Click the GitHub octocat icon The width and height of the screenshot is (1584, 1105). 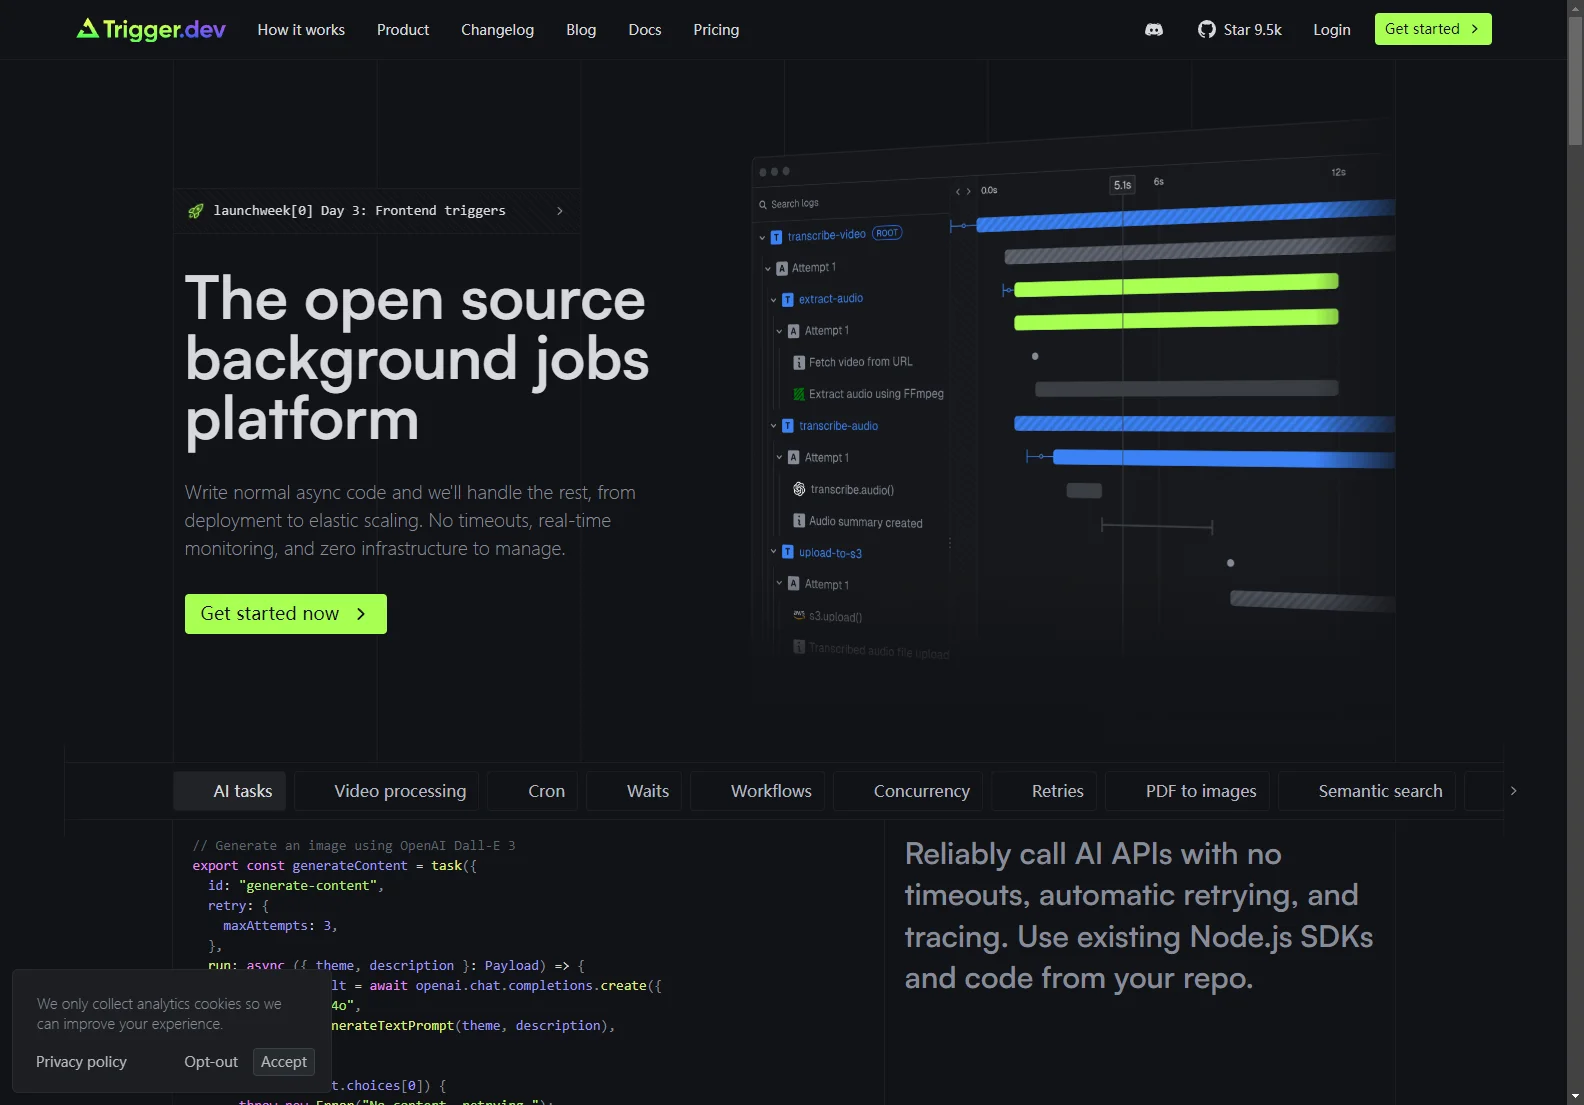tap(1207, 30)
